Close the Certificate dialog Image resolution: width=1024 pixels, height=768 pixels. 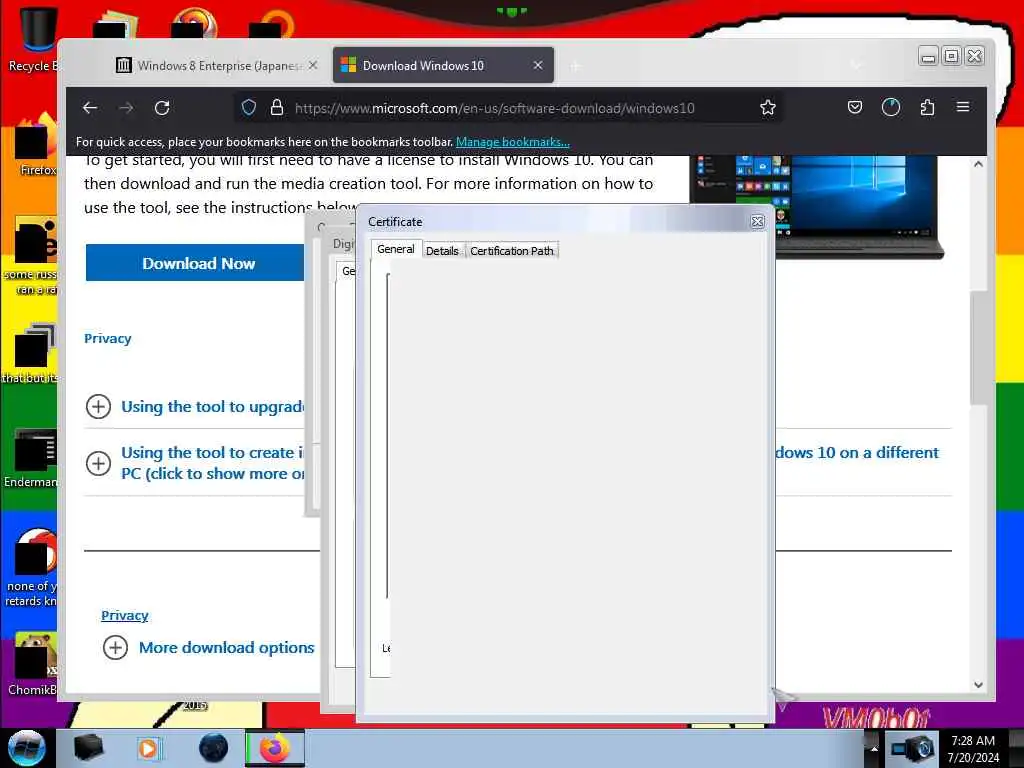pos(758,222)
